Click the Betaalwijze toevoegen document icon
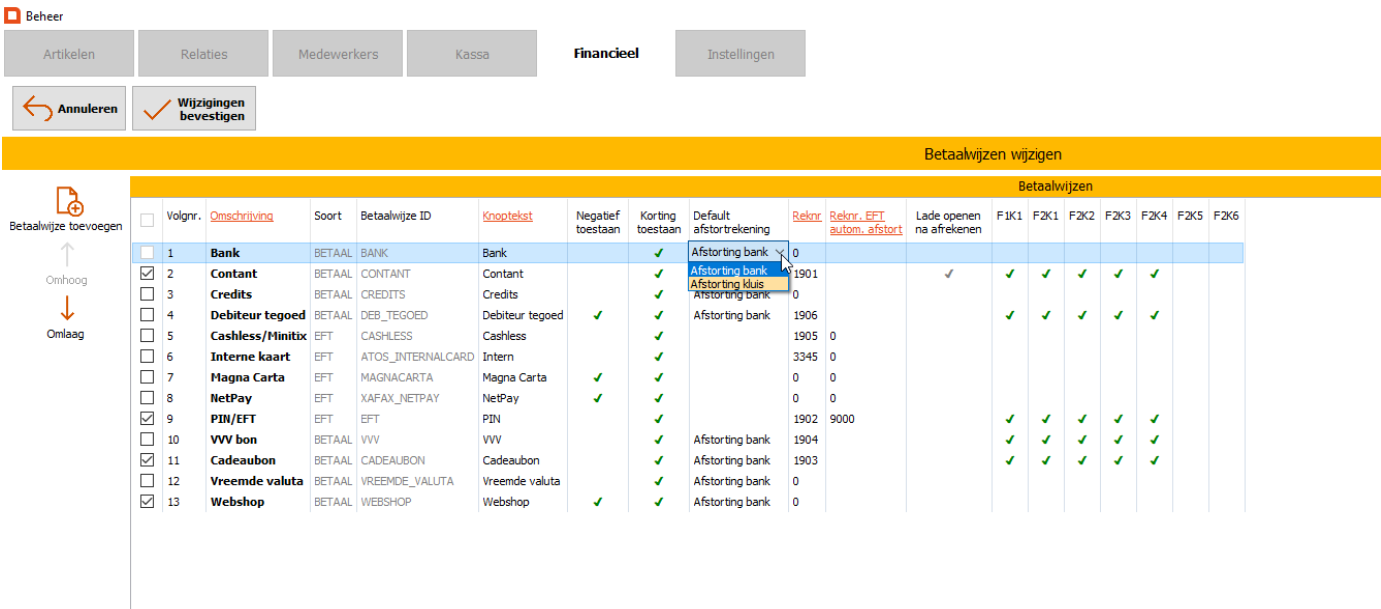Viewport: 1381px width, 609px height. point(69,201)
